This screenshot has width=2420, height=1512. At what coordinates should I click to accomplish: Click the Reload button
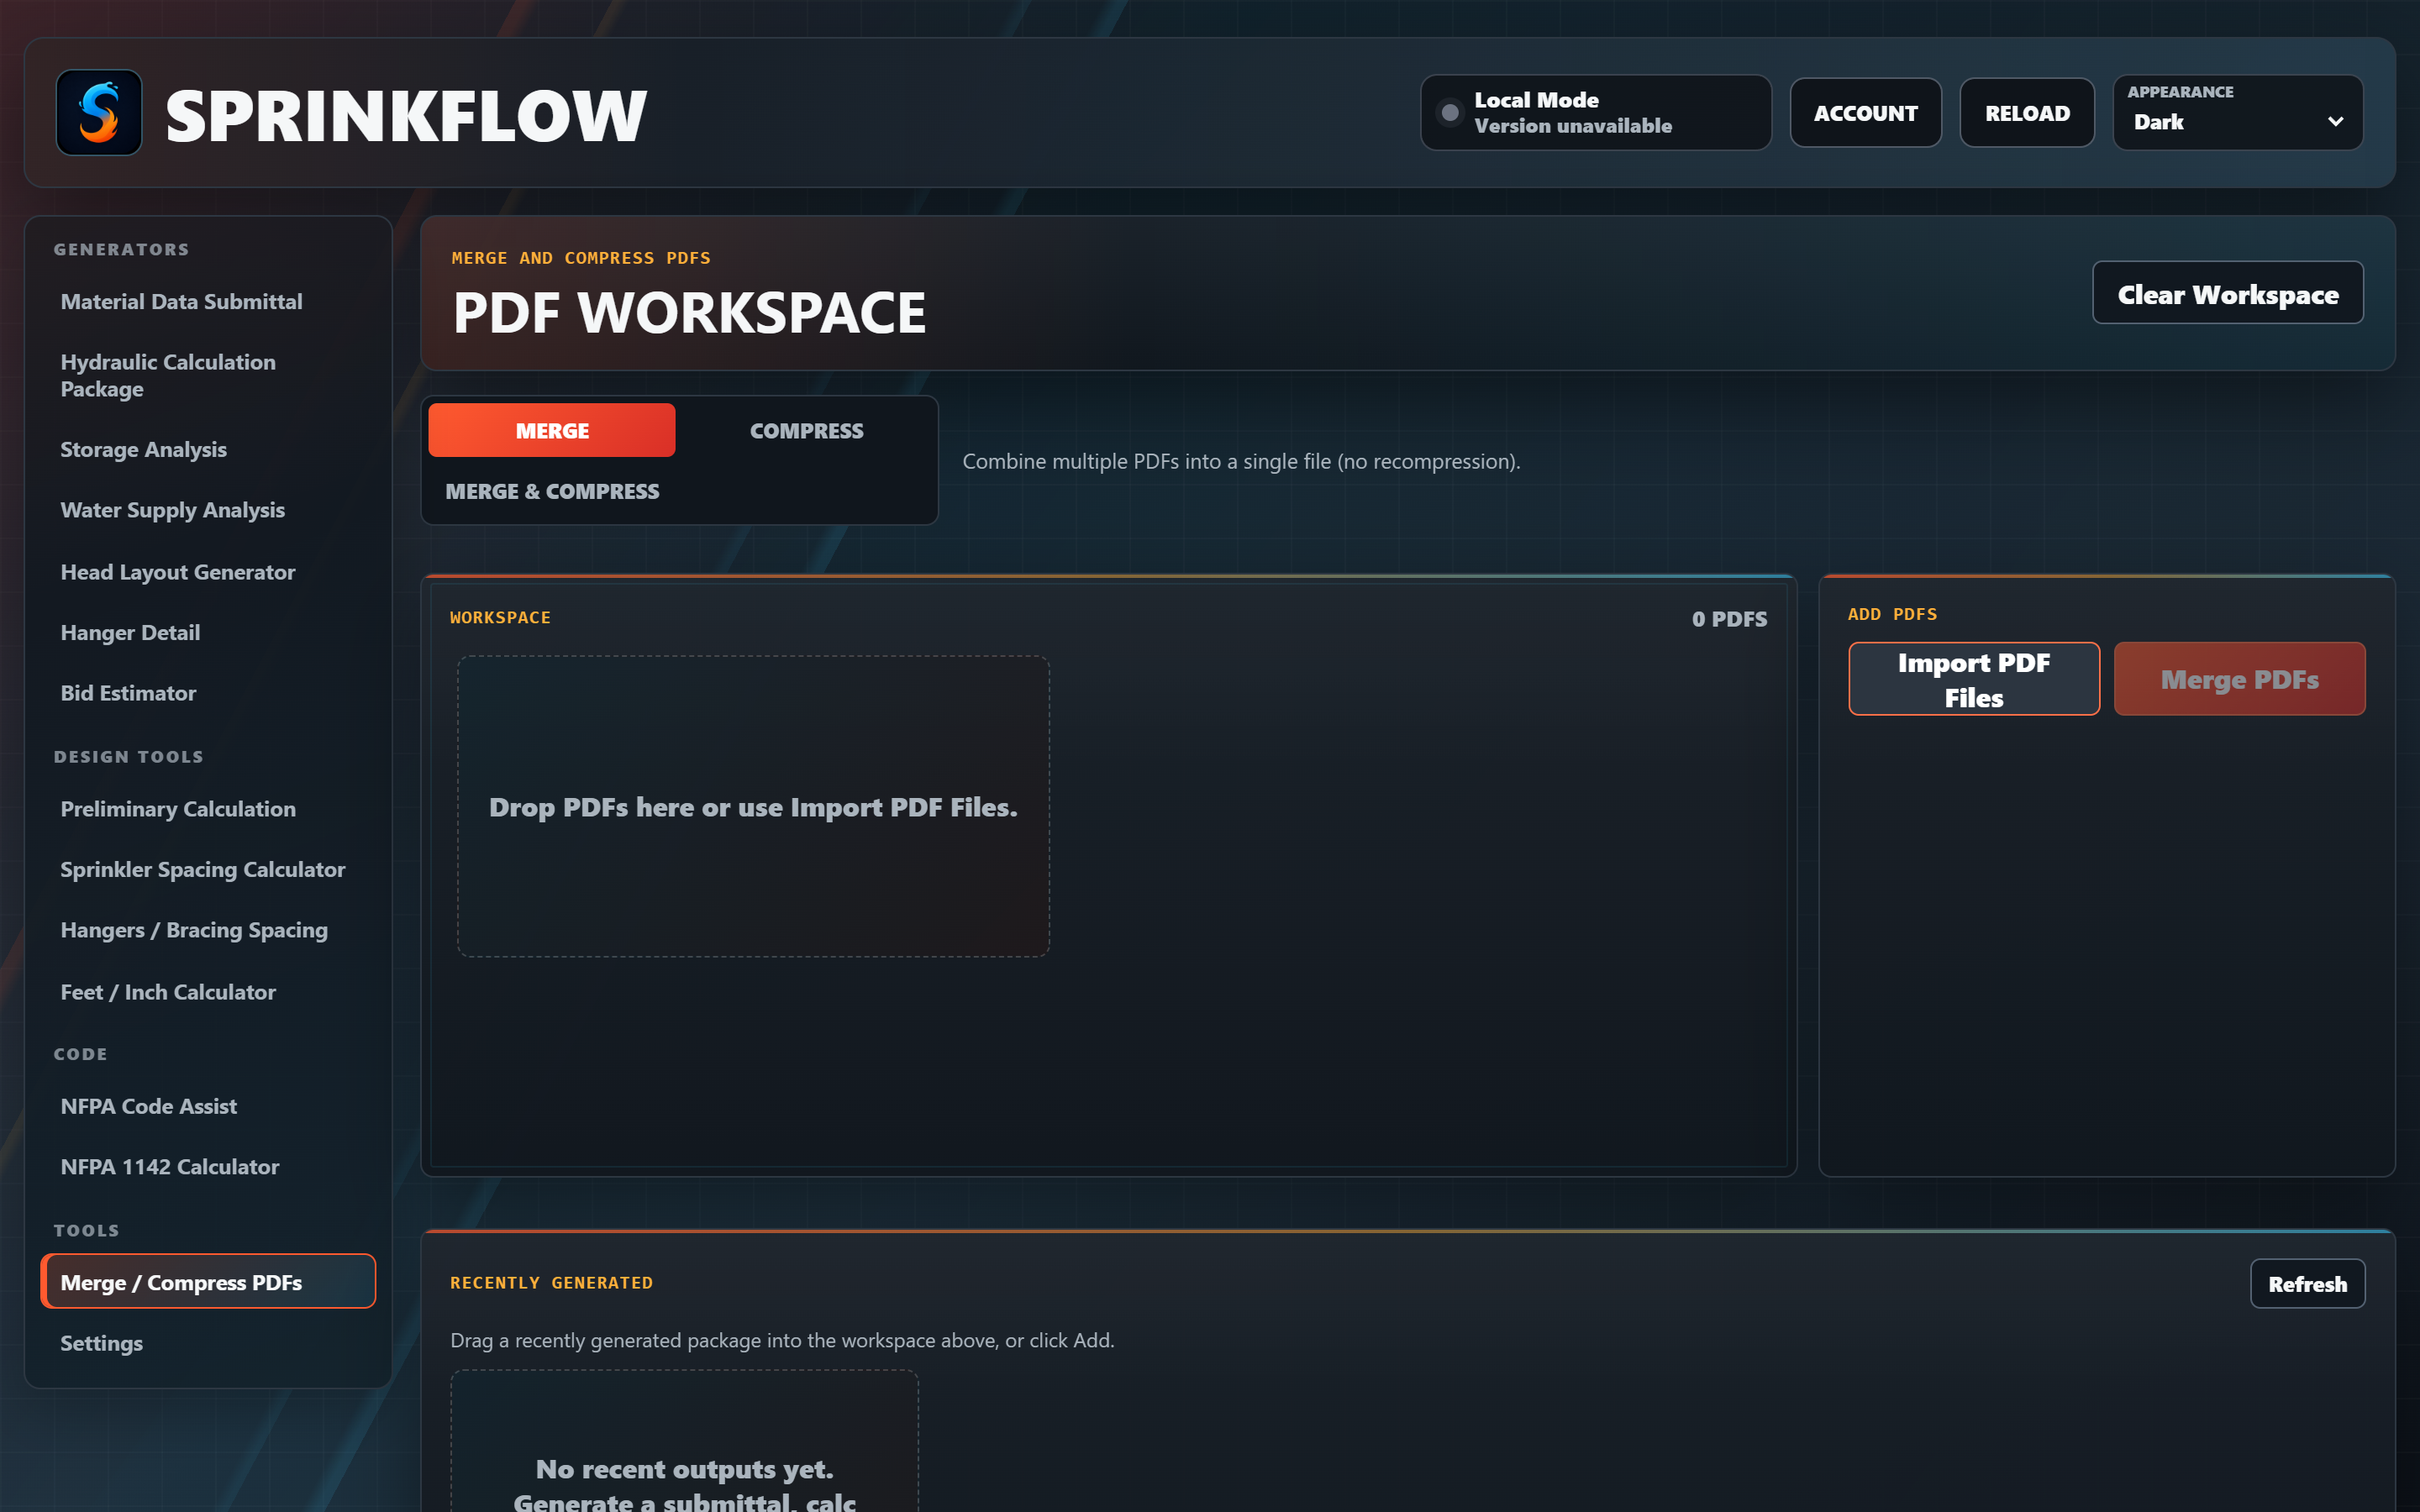coord(2027,113)
